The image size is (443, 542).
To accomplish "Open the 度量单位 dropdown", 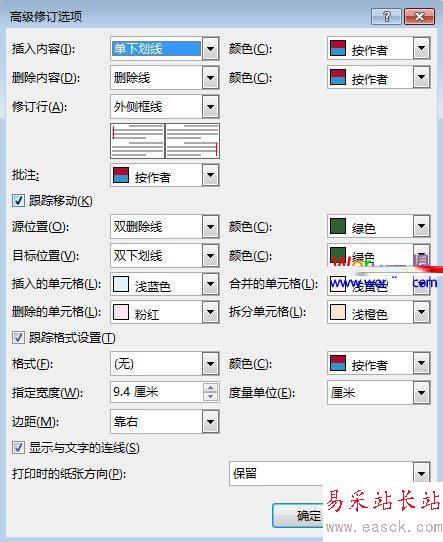I will coord(421,393).
